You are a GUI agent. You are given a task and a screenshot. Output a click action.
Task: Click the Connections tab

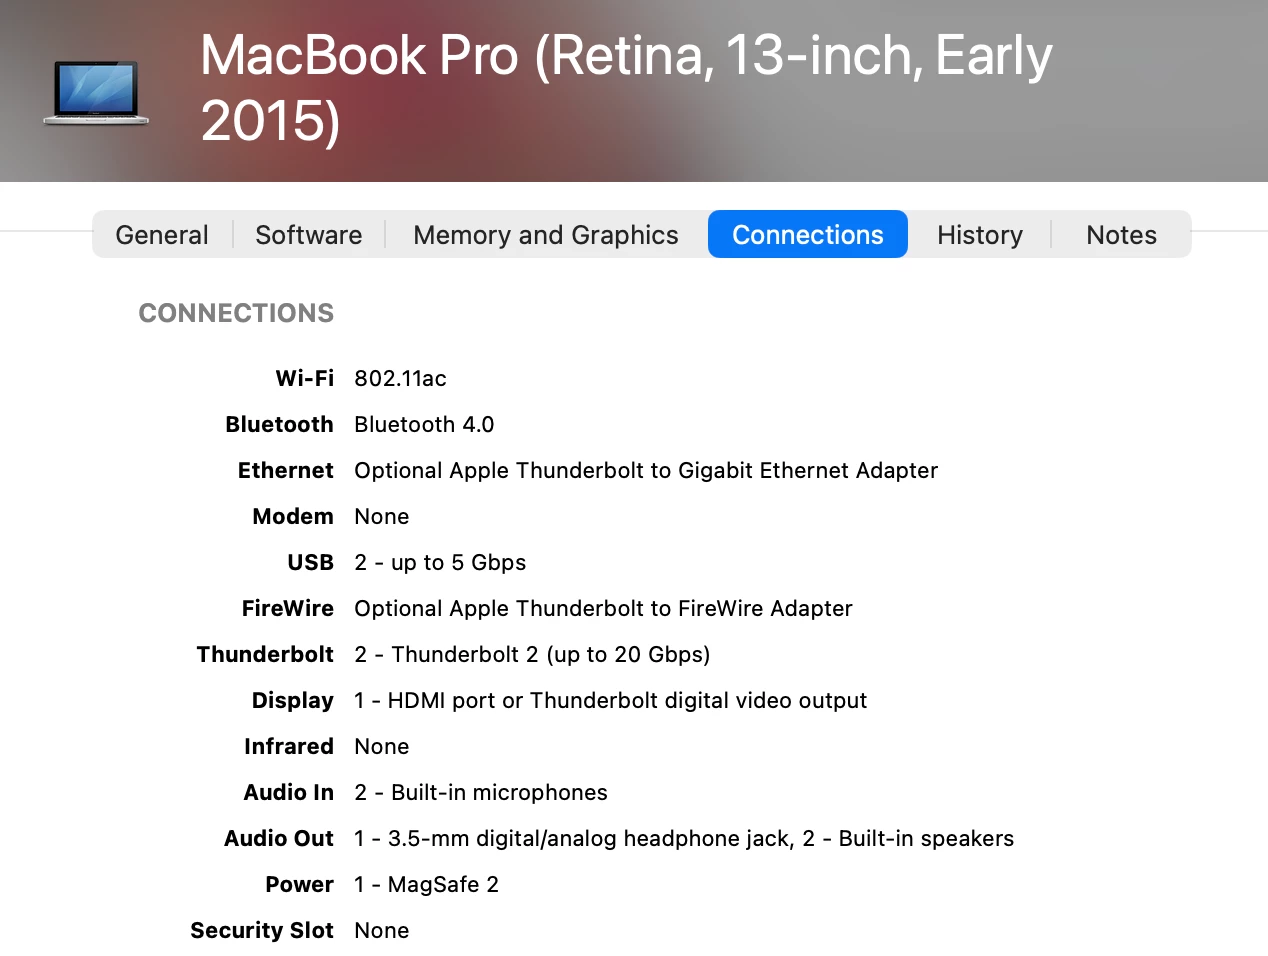click(808, 235)
